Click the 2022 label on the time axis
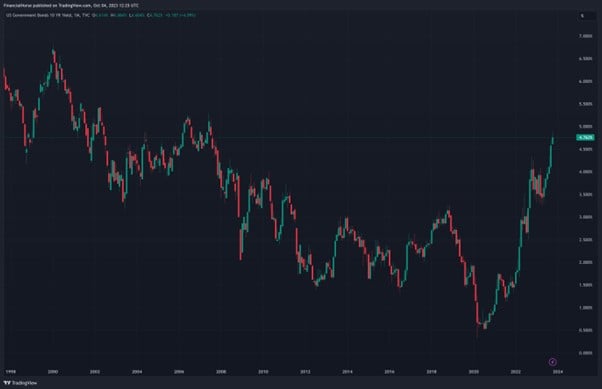The image size is (602, 389). (515, 372)
